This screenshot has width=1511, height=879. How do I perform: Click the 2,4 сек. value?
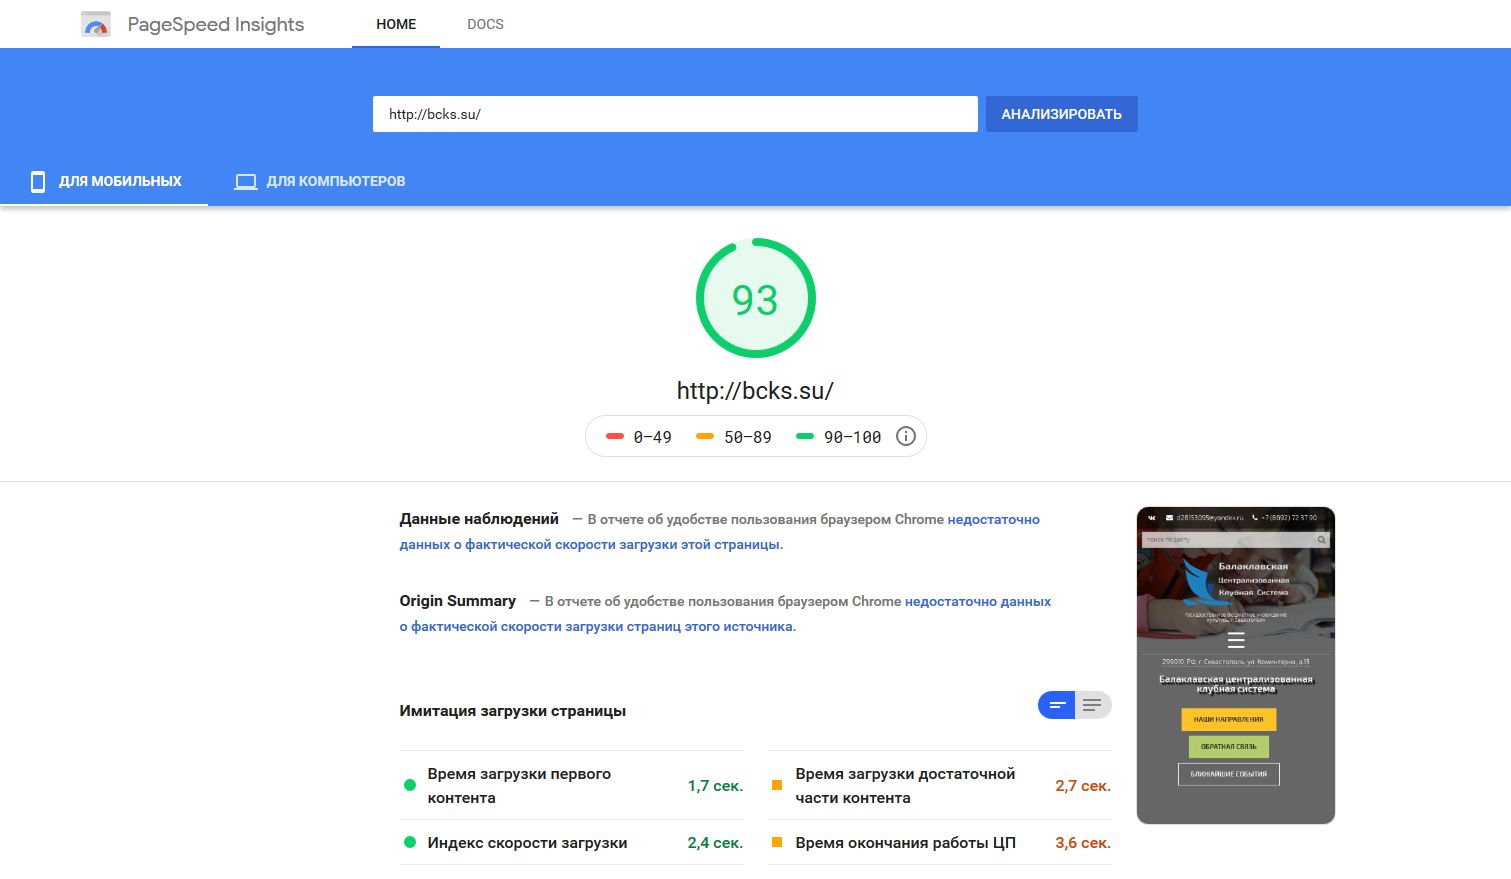[x=715, y=843]
